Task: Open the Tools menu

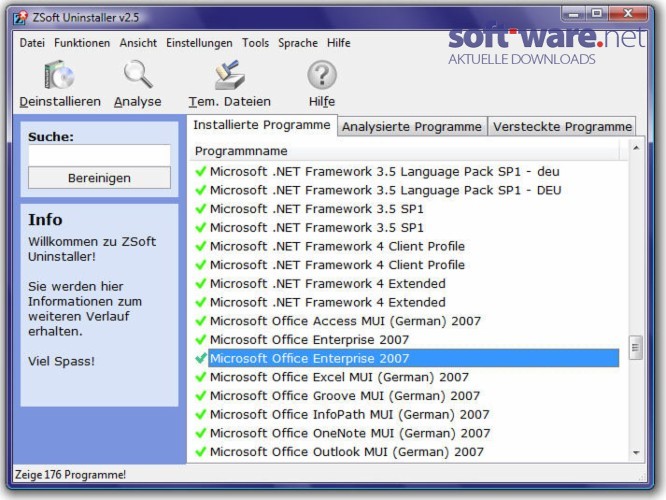Action: tap(255, 43)
